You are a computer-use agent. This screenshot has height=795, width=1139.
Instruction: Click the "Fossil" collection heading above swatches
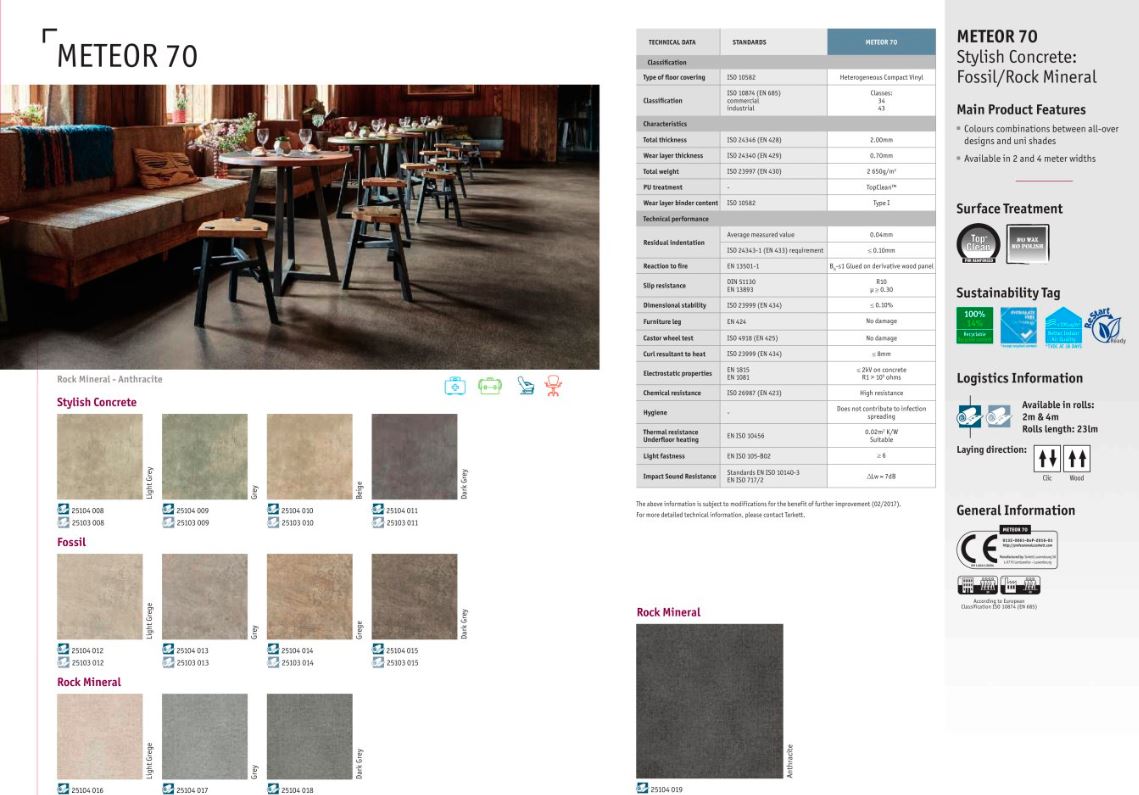[x=71, y=542]
